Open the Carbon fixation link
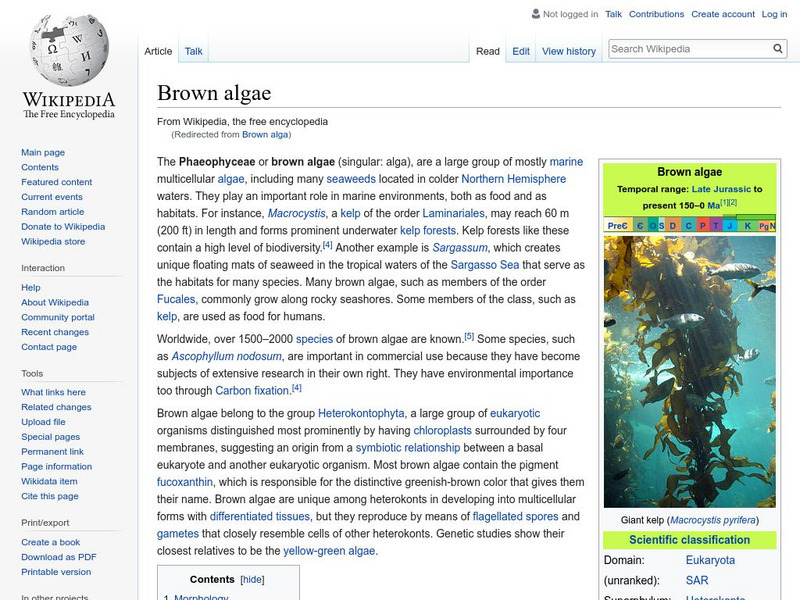 click(x=252, y=391)
